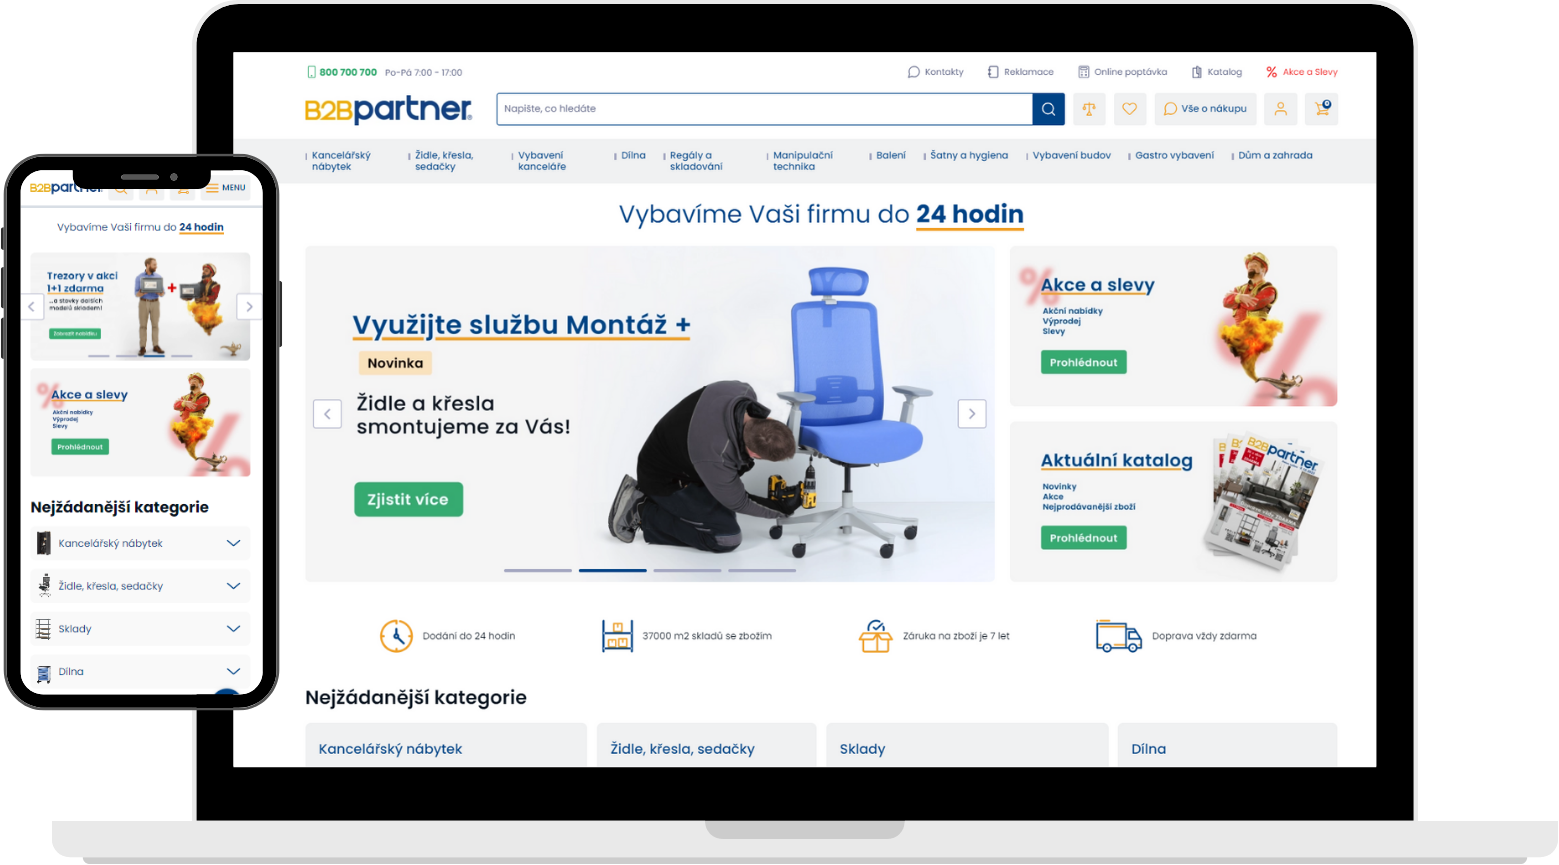Screen dimensions: 1559x865
Task: Go to the next slide on the laptop banner
Action: click(x=972, y=414)
